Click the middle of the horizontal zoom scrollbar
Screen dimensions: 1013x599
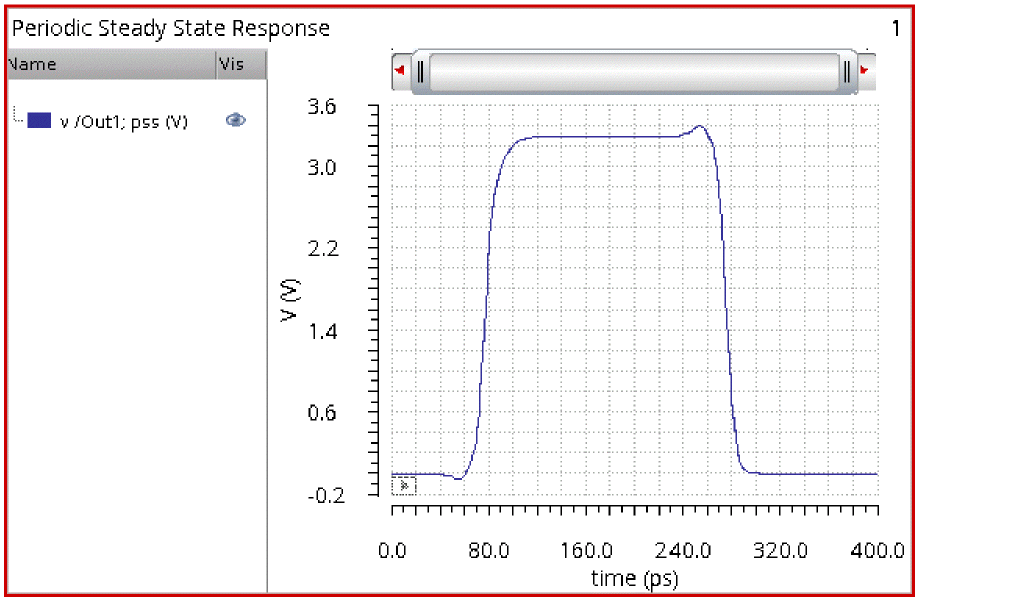click(x=634, y=71)
